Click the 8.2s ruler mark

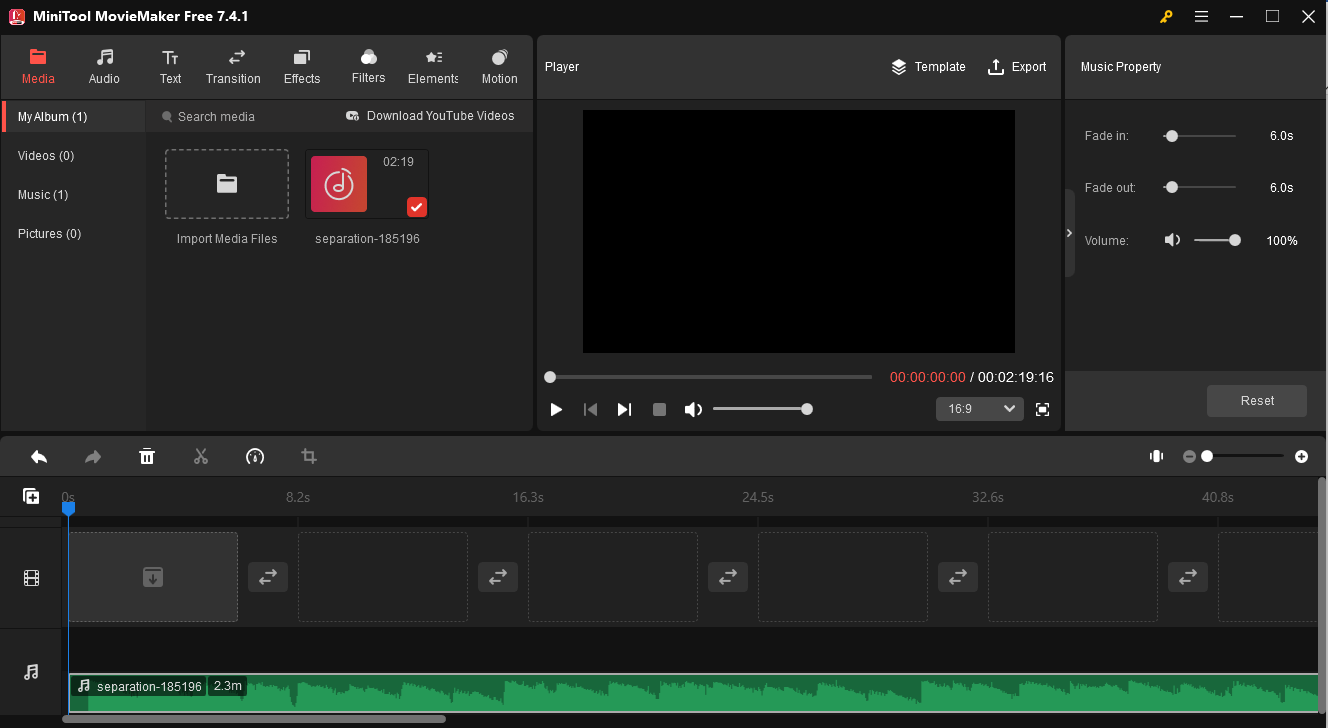point(298,497)
